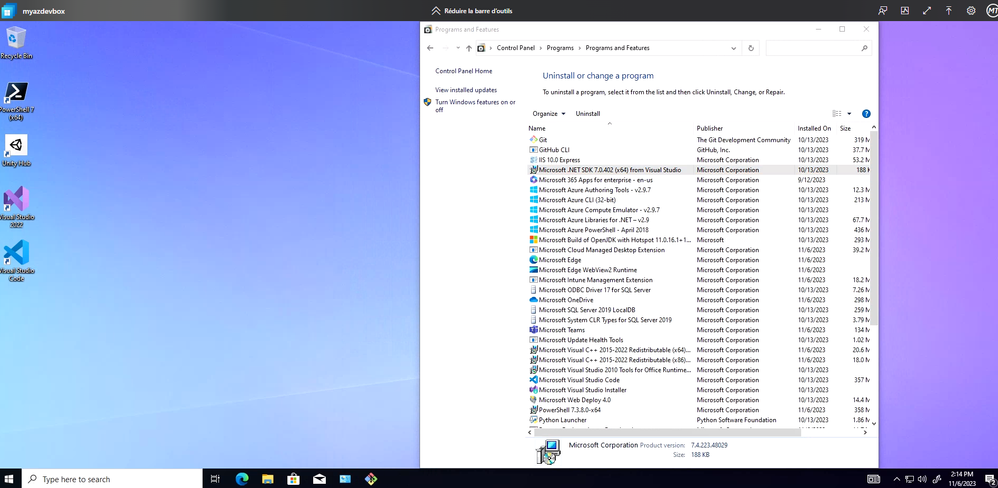This screenshot has width=998, height=488.
Task: Click the refresh button in address bar
Action: click(x=751, y=48)
